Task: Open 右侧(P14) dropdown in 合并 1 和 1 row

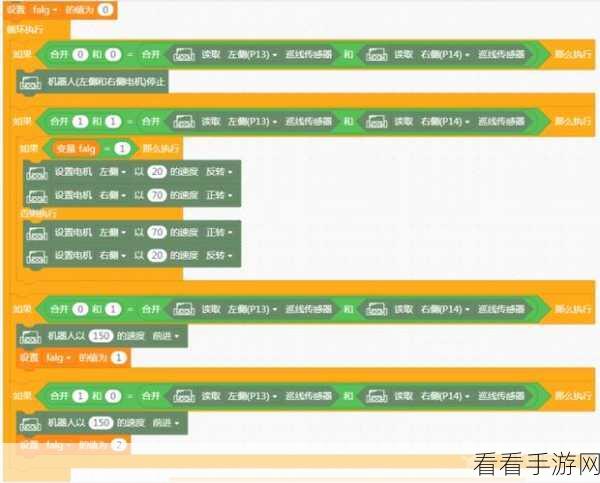Action: pyautogui.click(x=445, y=121)
